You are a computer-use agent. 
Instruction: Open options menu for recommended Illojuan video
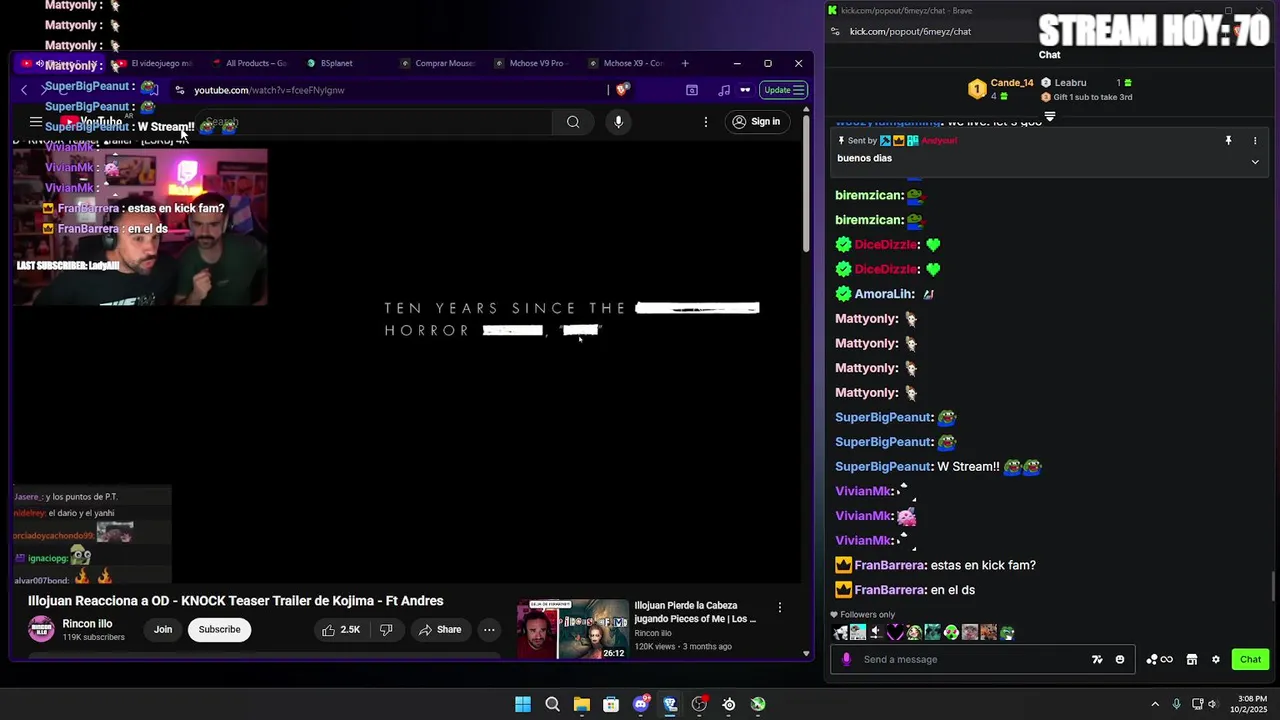click(780, 607)
